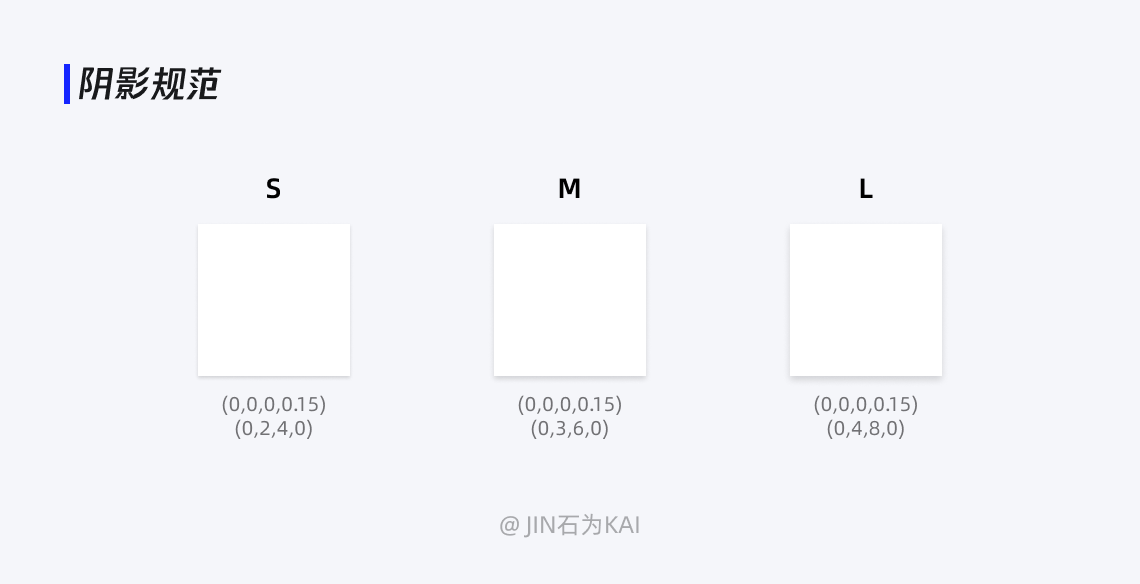Click the blue vertical bar beside the title
This screenshot has width=1140, height=584.
point(67,84)
